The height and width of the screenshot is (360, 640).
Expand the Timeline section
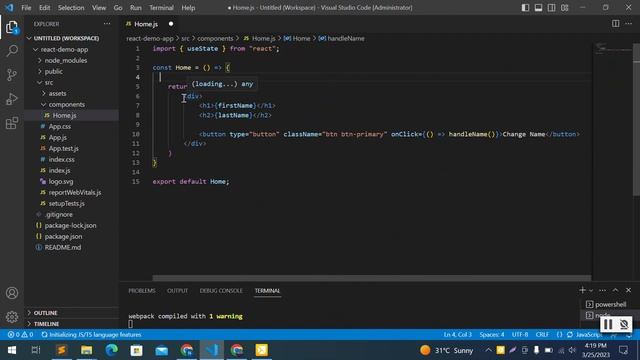pos(46,324)
